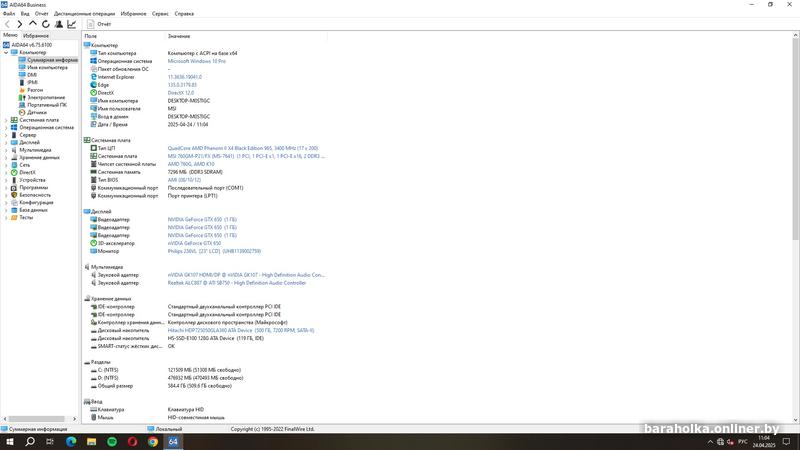Select the C: (NTFS) partition row
This screenshot has height=450, width=800.
point(166,370)
